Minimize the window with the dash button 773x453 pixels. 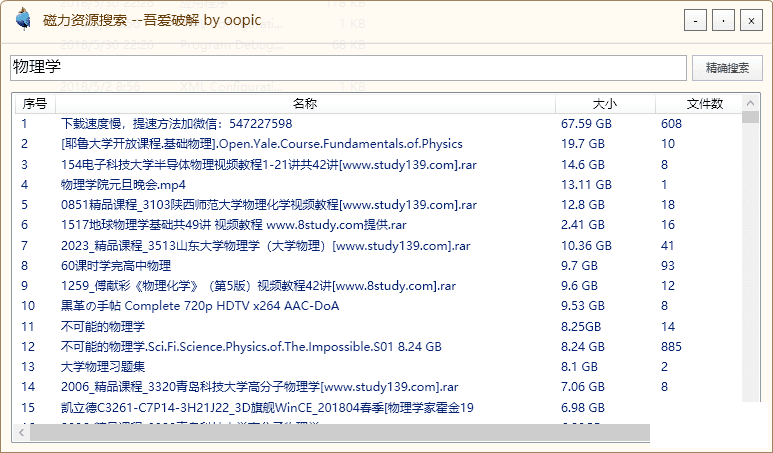click(x=694, y=21)
